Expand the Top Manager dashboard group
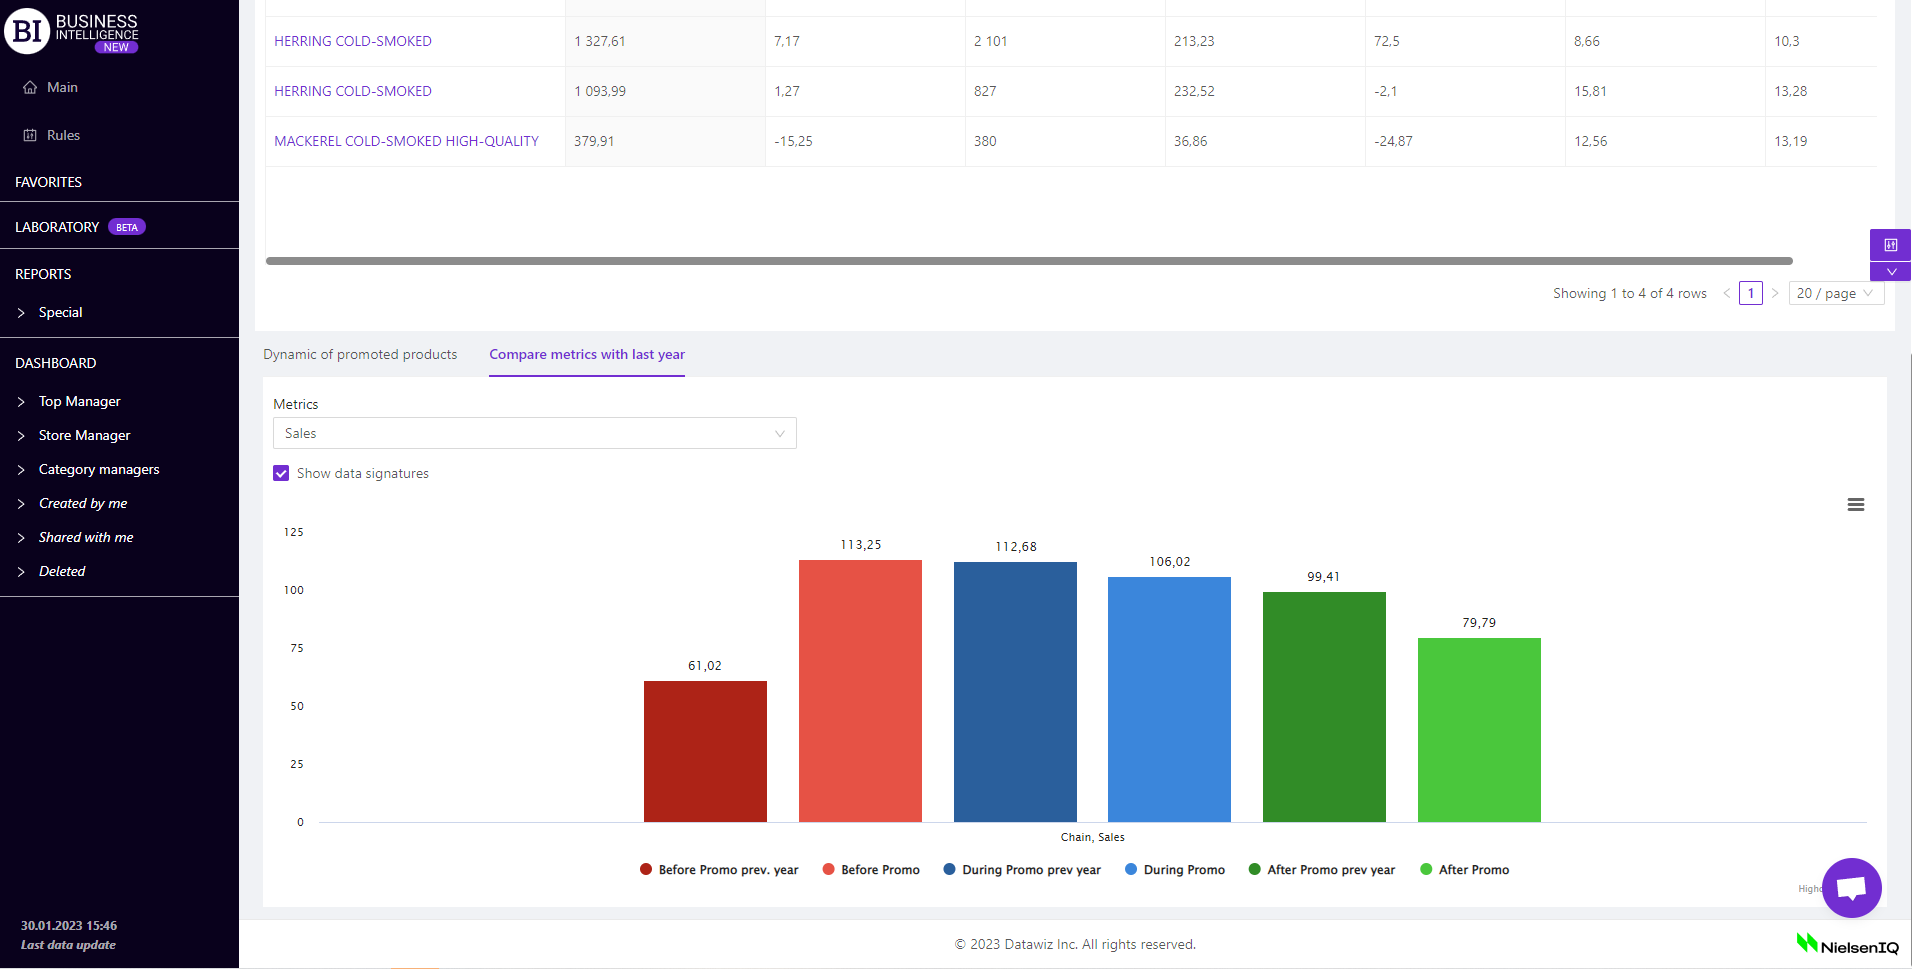 tap(79, 401)
